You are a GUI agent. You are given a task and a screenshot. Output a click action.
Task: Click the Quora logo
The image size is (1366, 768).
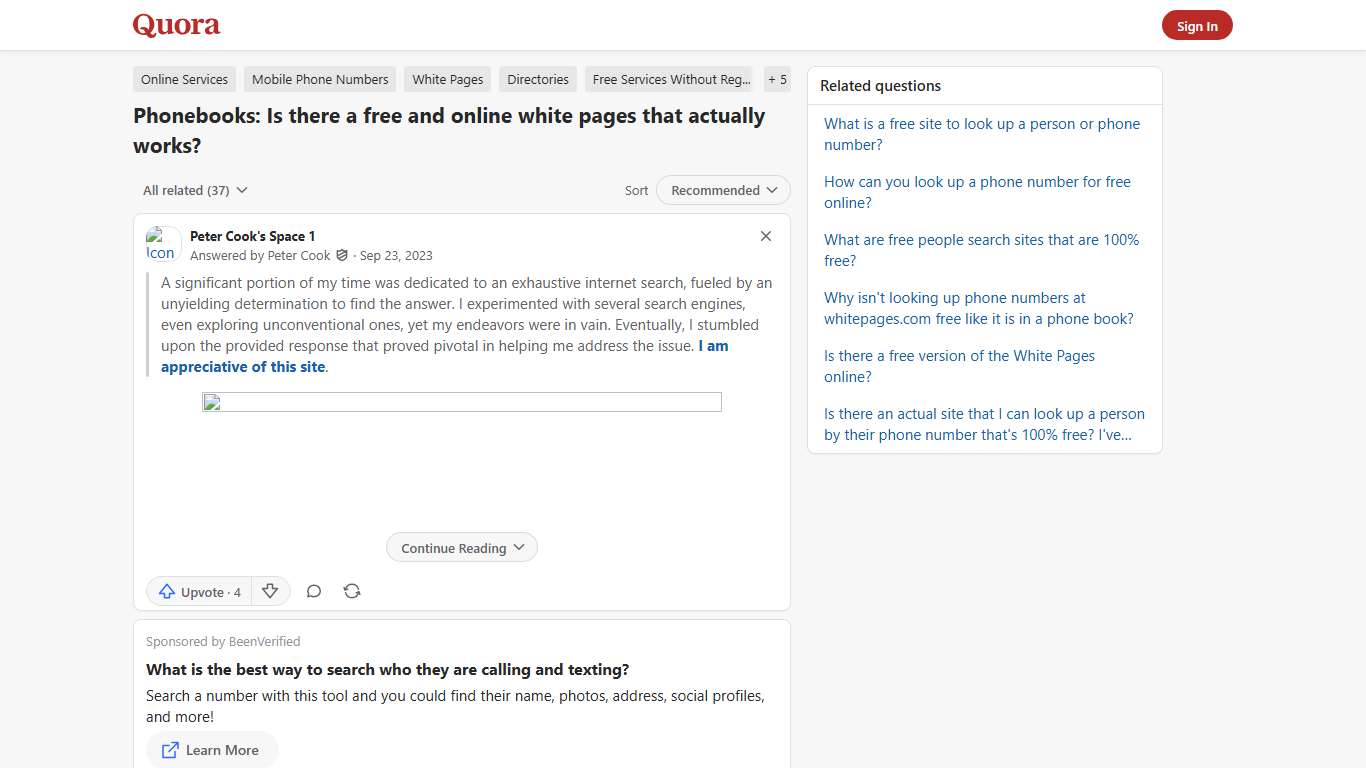click(x=176, y=25)
